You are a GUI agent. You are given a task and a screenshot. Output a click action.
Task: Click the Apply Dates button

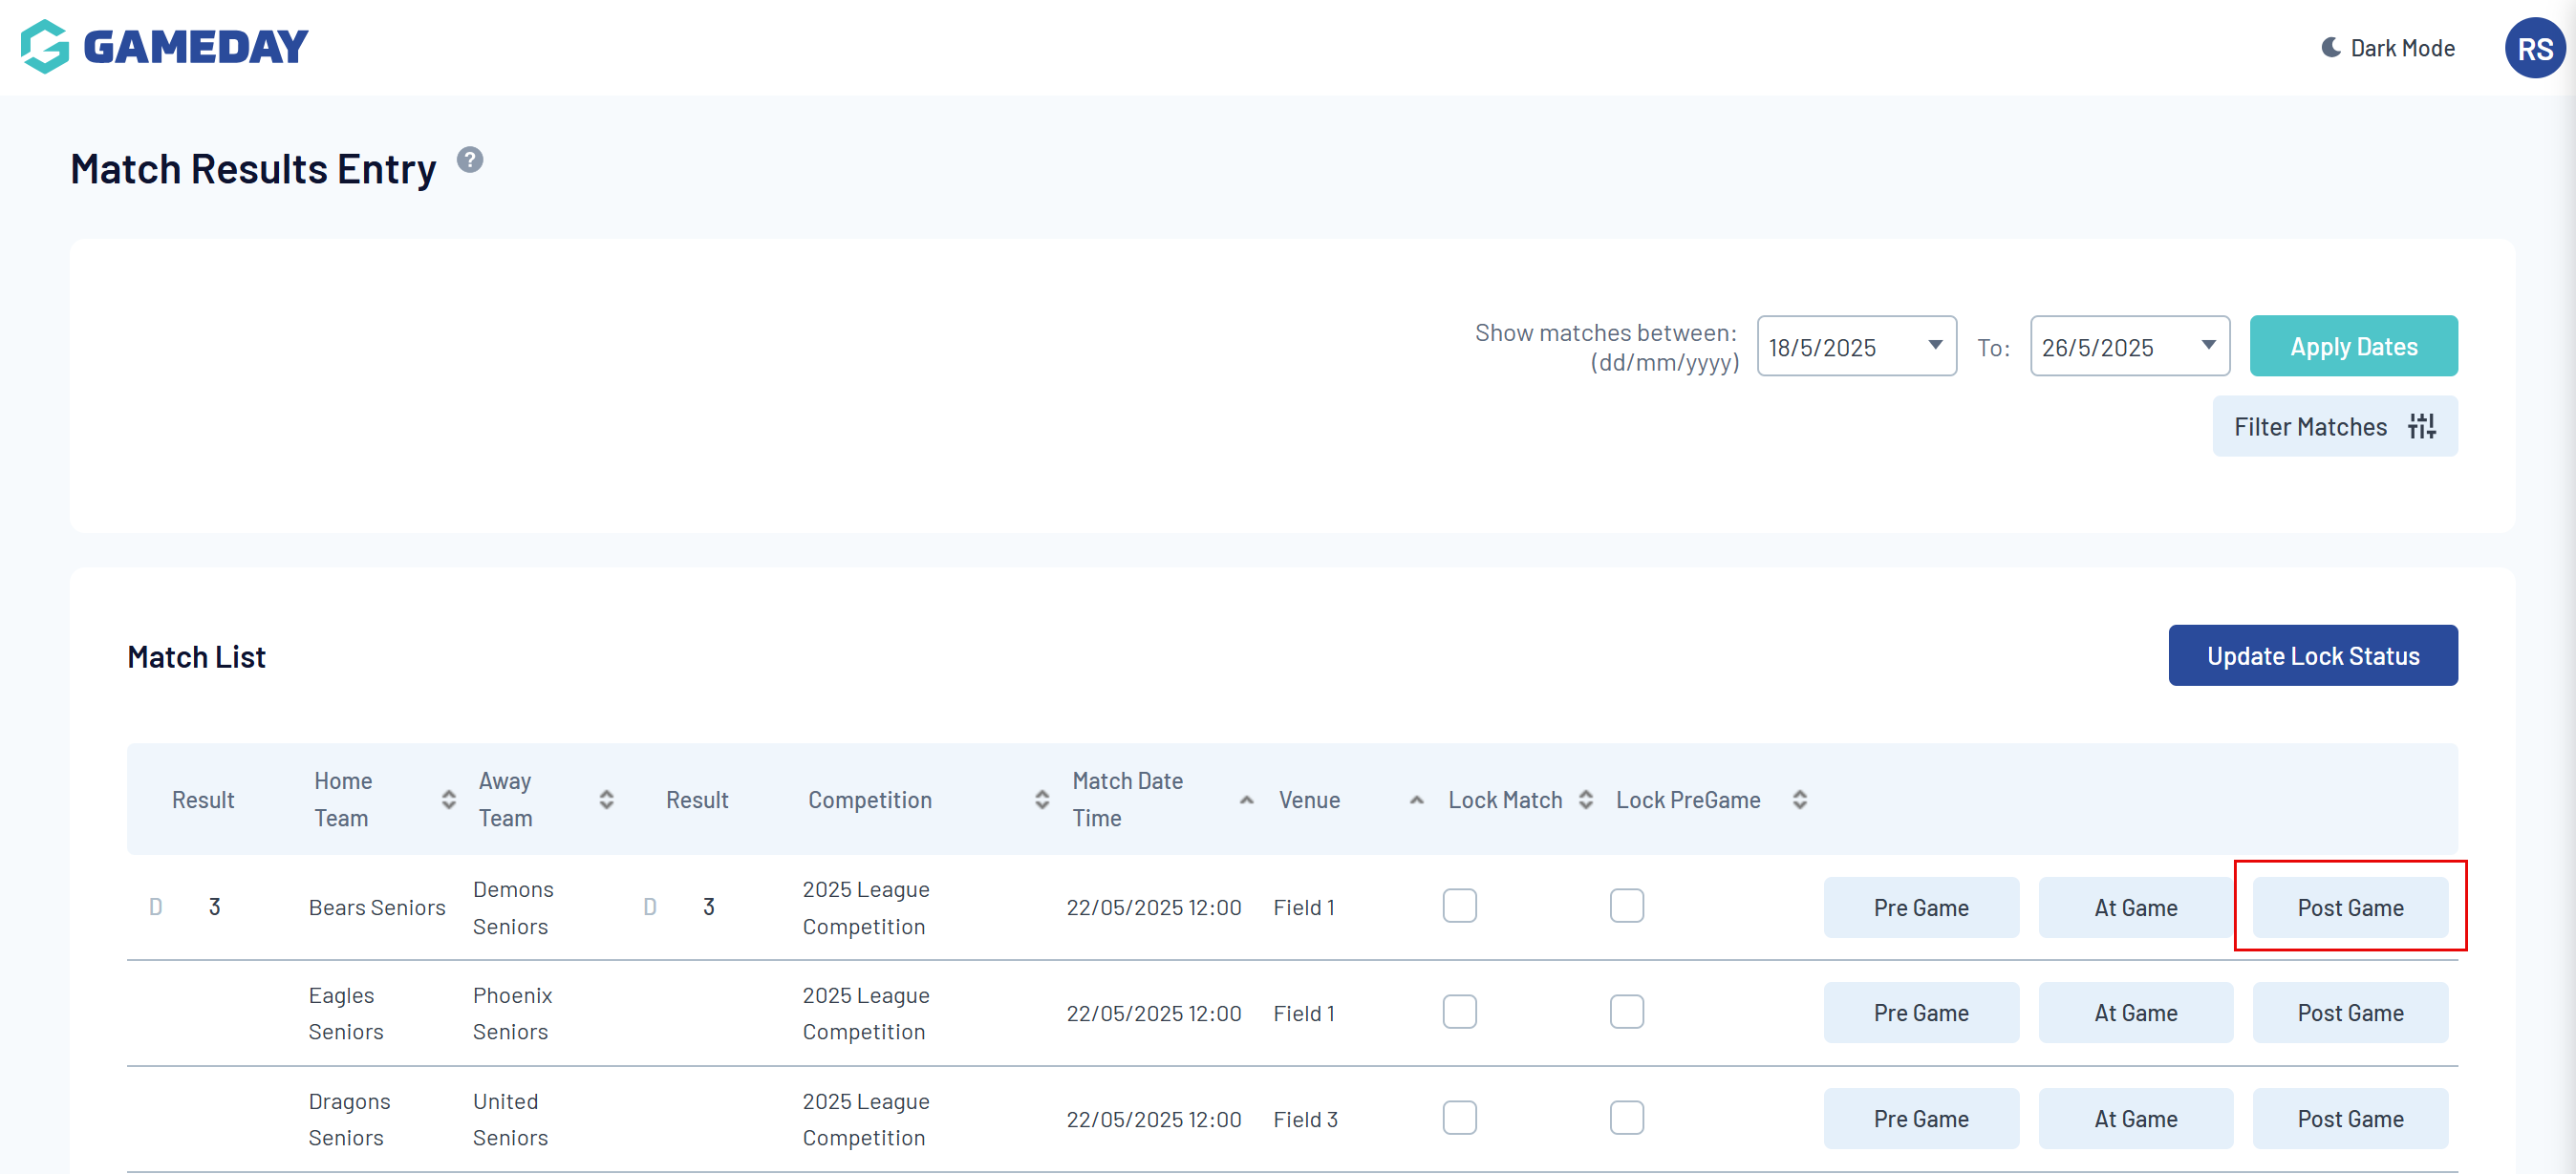(x=2352, y=346)
